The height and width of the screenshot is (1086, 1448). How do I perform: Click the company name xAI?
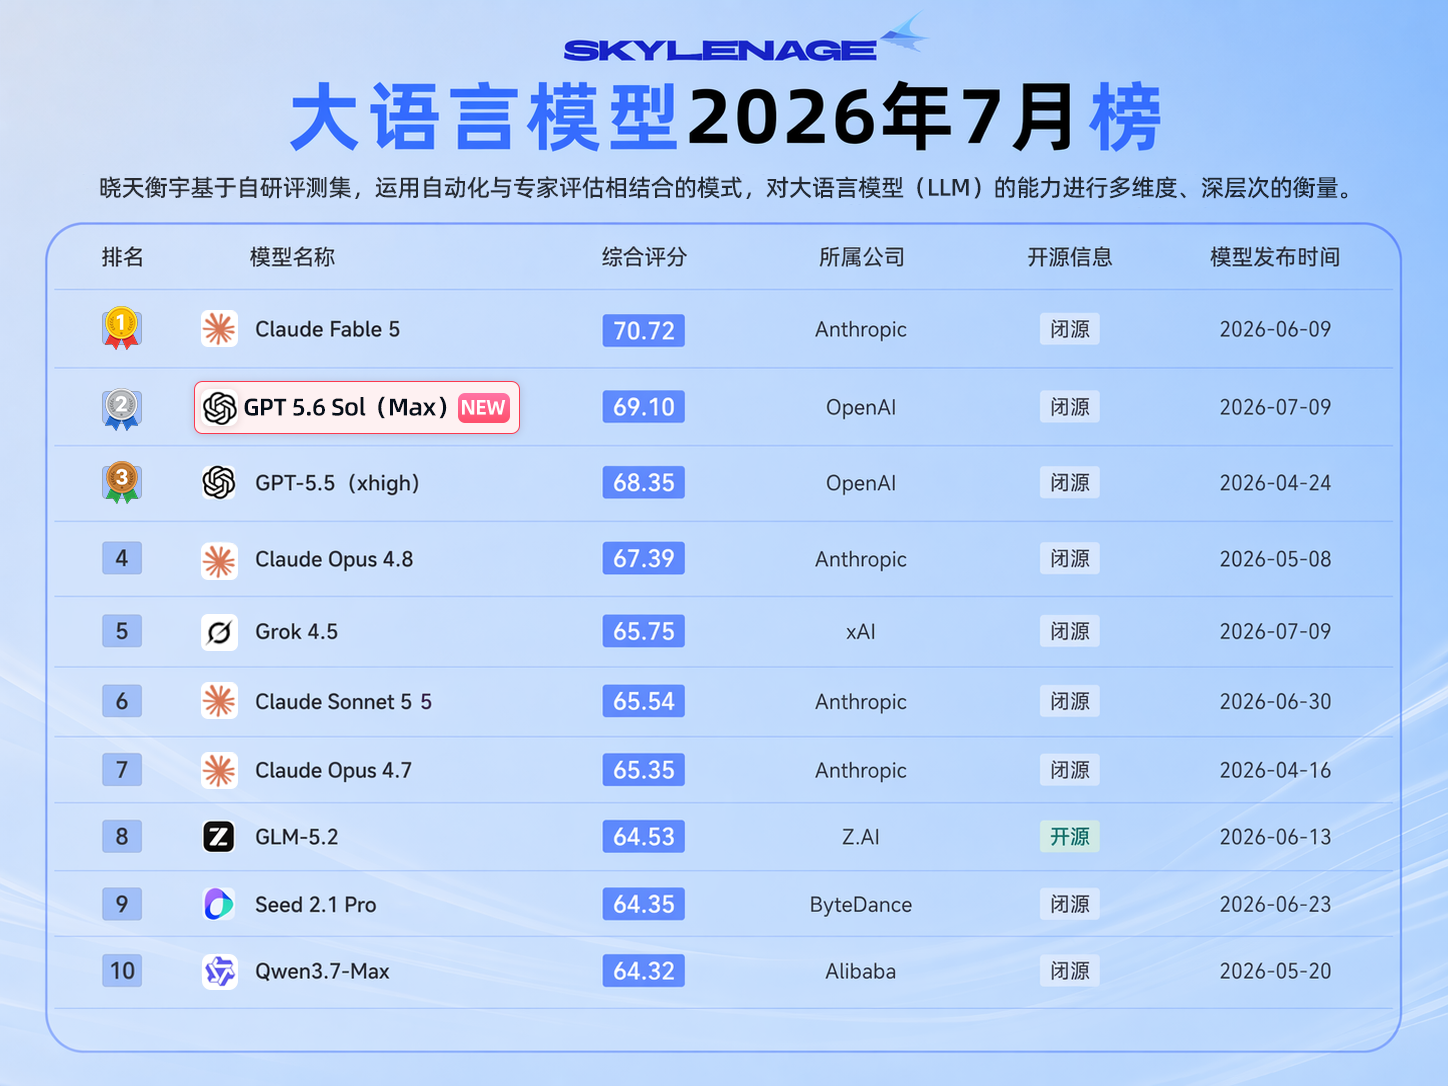(861, 632)
